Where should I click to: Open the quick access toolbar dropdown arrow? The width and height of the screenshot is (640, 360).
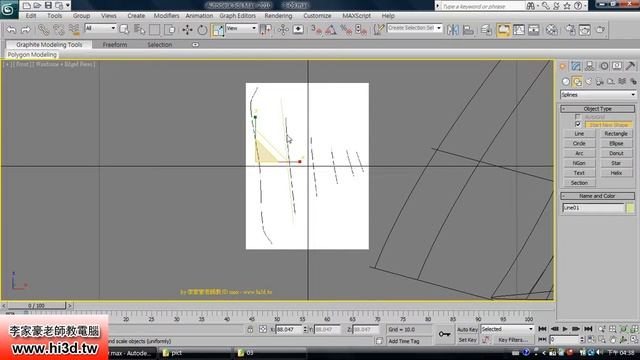[68, 5]
